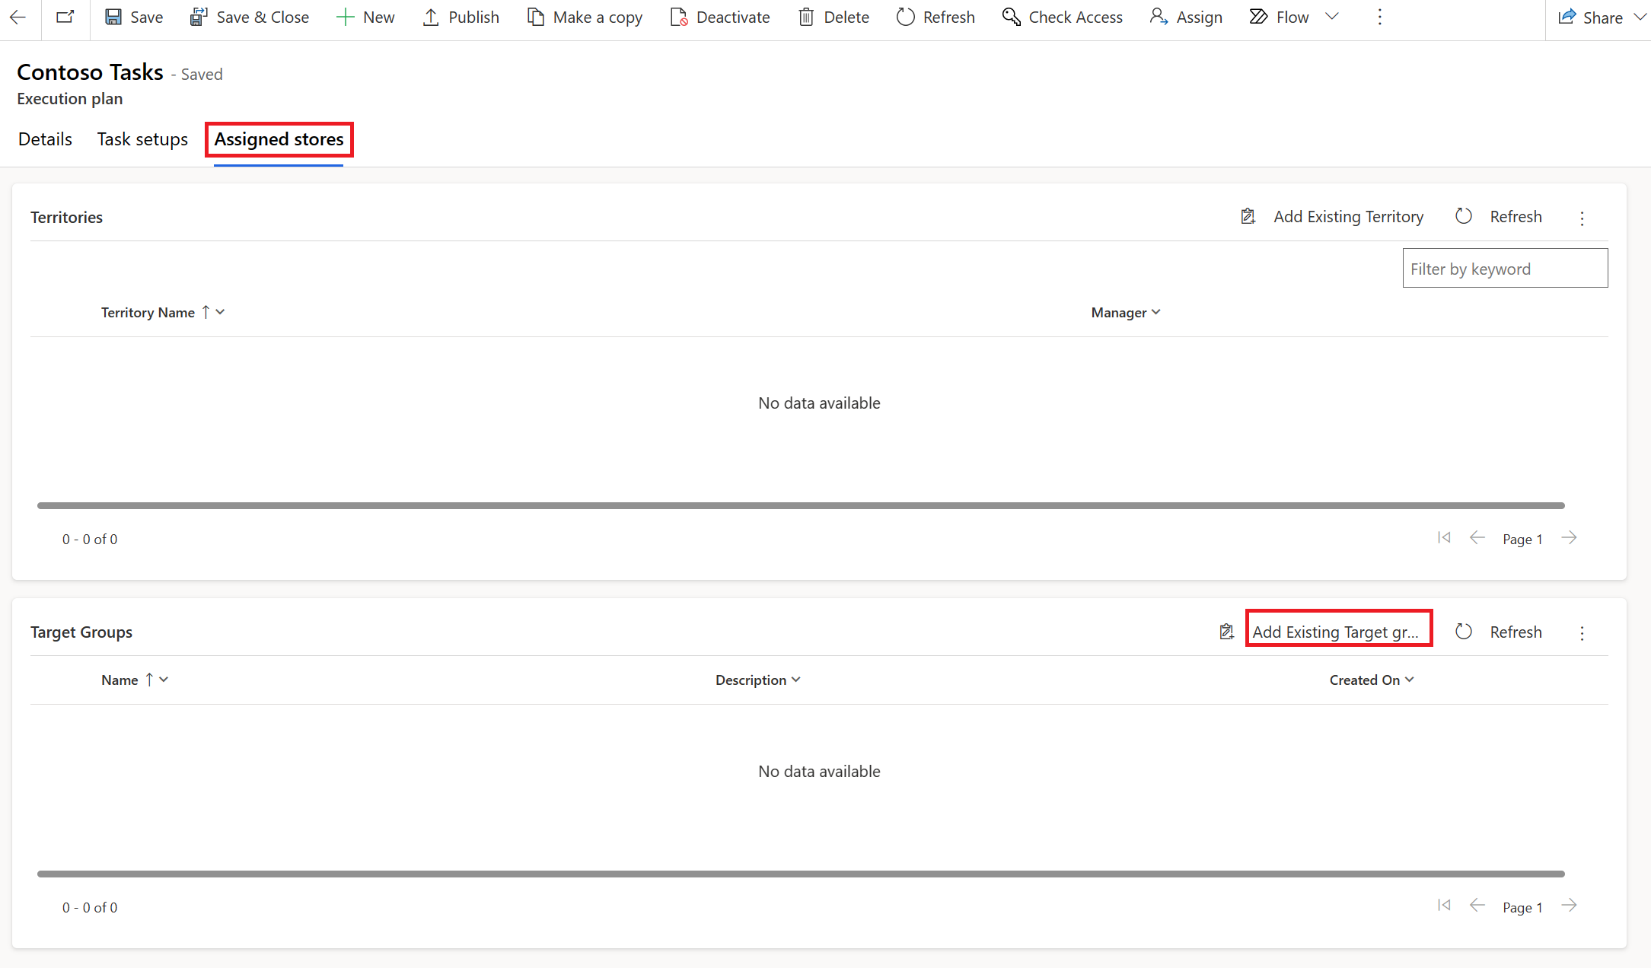Go to first page in Territories grid
This screenshot has width=1651, height=968.
tap(1444, 538)
